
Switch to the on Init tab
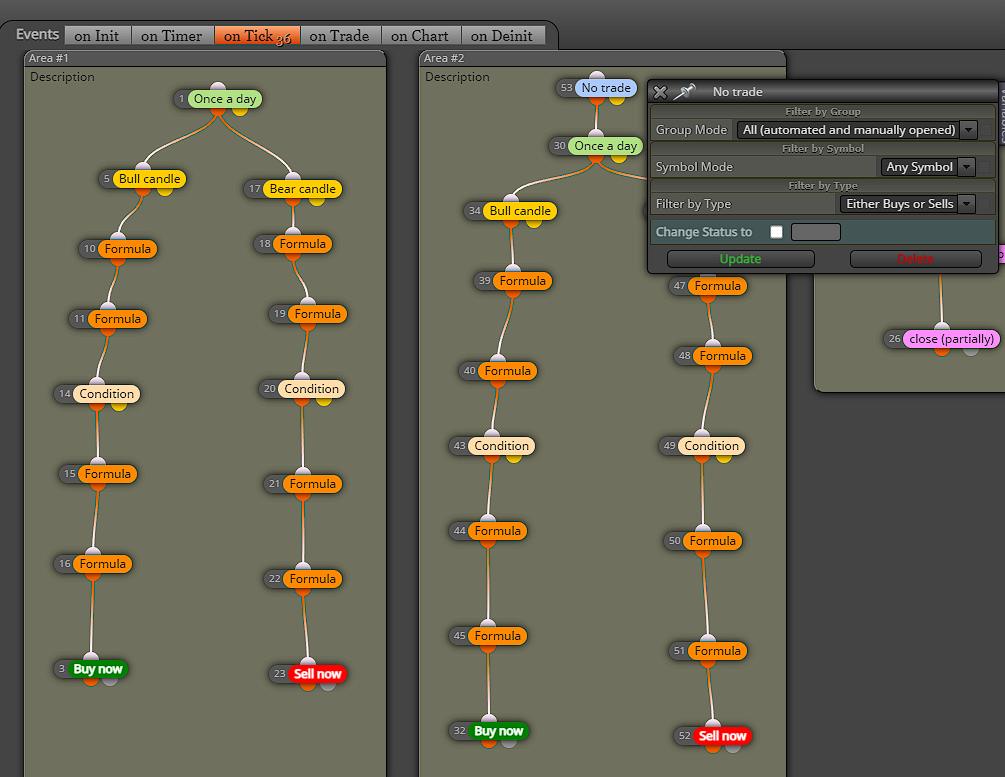(97, 36)
